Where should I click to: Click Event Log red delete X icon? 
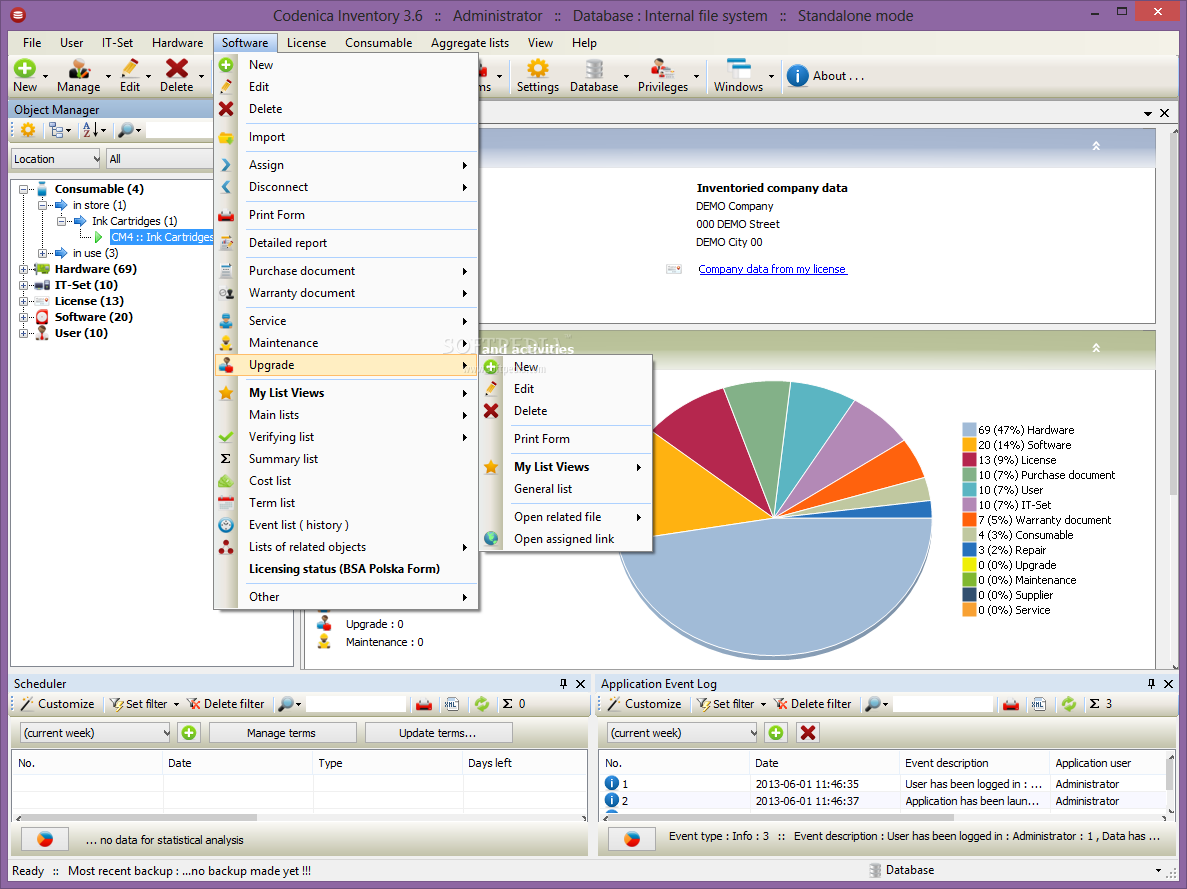tap(808, 732)
